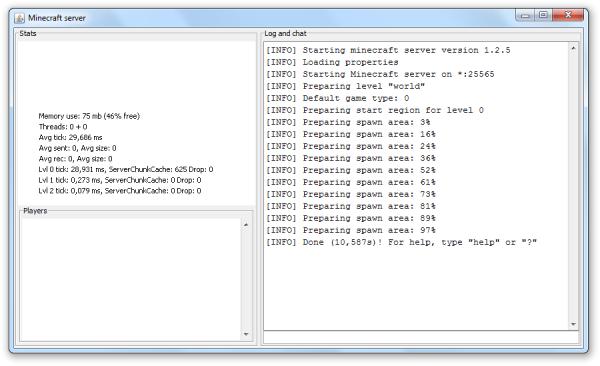
Task: Click the Memory use stats line
Action: coord(89,116)
